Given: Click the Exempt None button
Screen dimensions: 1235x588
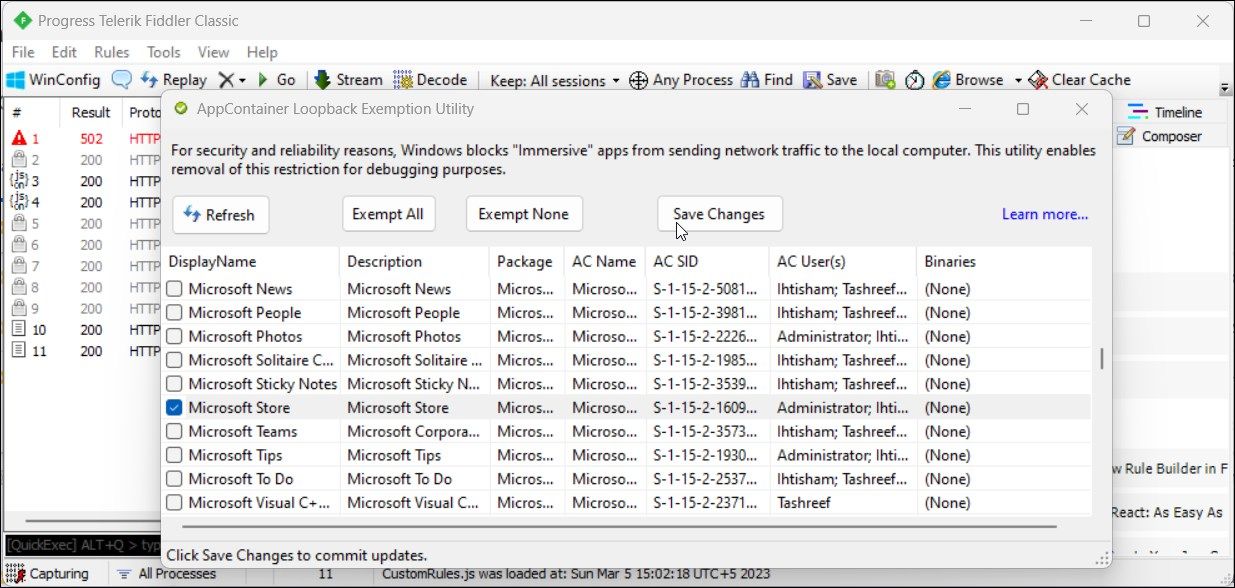Looking at the screenshot, I should click(524, 214).
